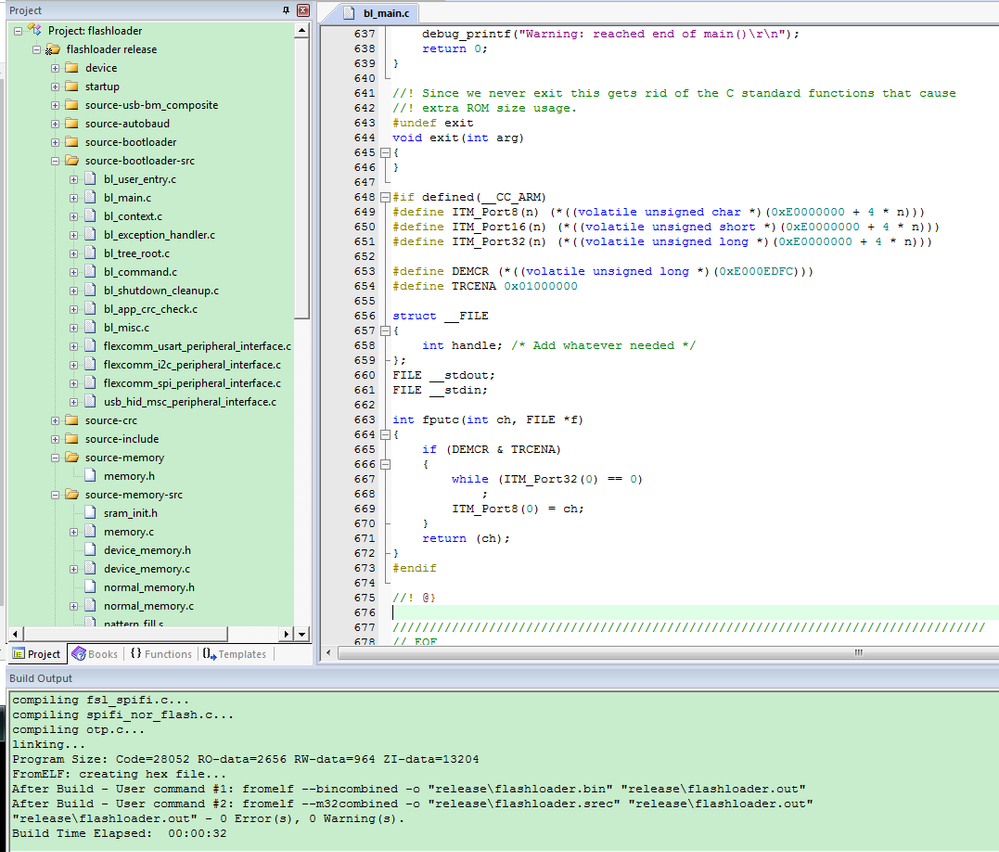
Task: Click file icon of sram_init.h
Action: tap(90, 513)
